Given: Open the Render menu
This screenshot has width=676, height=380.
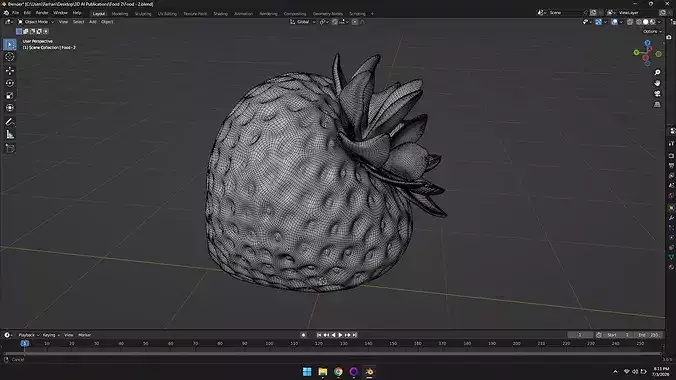Looking at the screenshot, I should tap(42, 13).
